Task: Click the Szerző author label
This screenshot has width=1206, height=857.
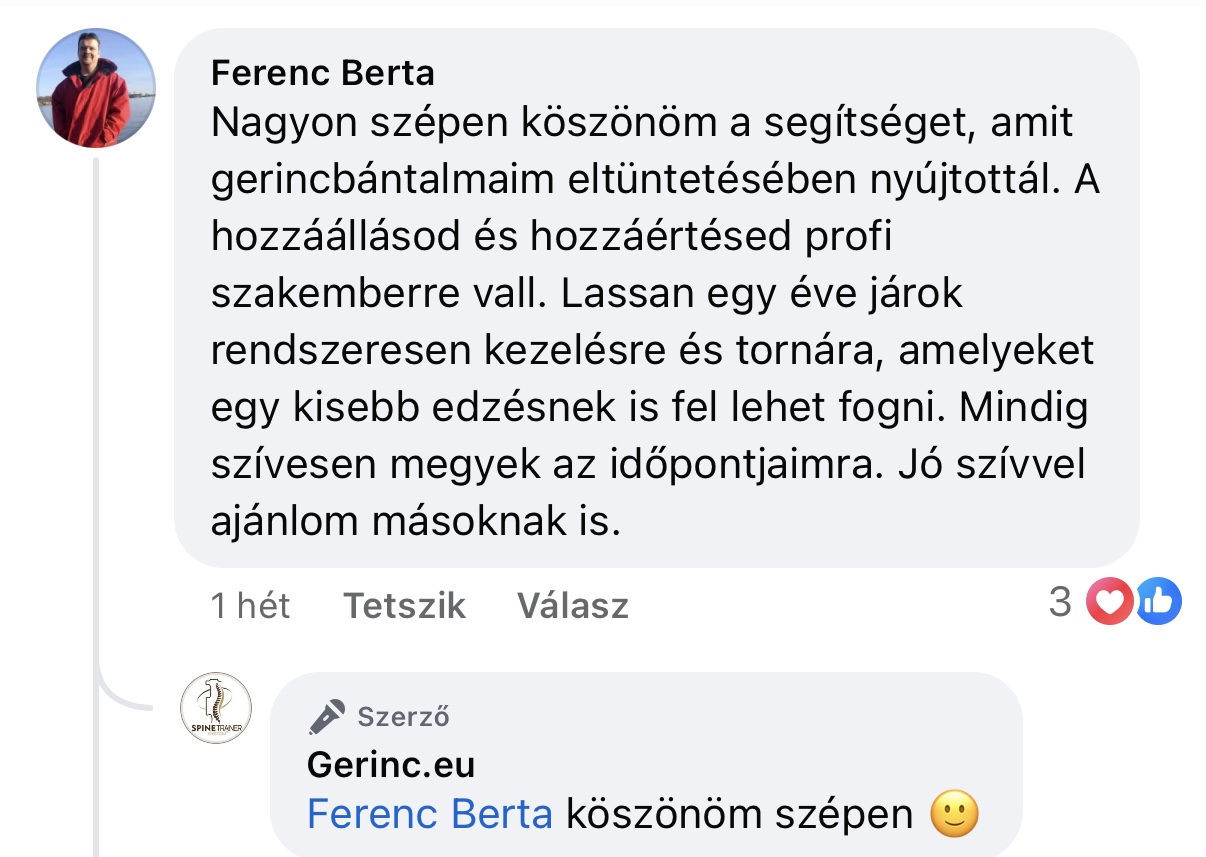Action: 403,716
